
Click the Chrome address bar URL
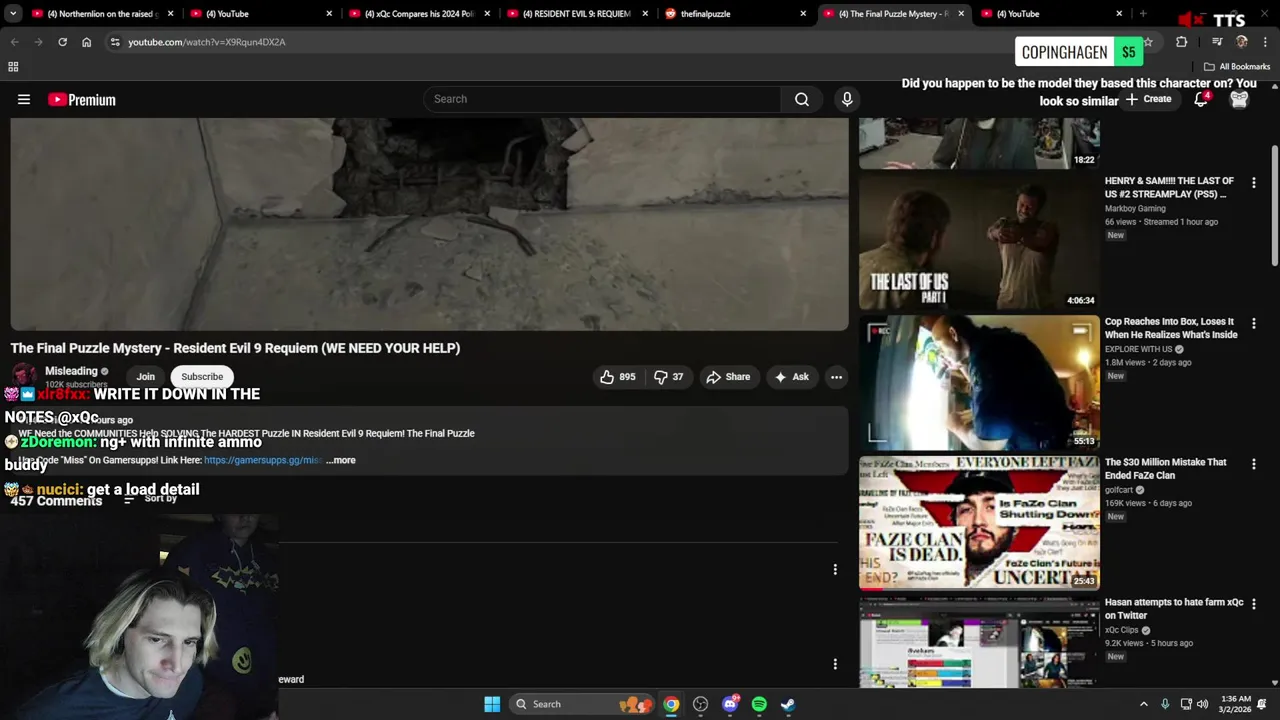207,42
